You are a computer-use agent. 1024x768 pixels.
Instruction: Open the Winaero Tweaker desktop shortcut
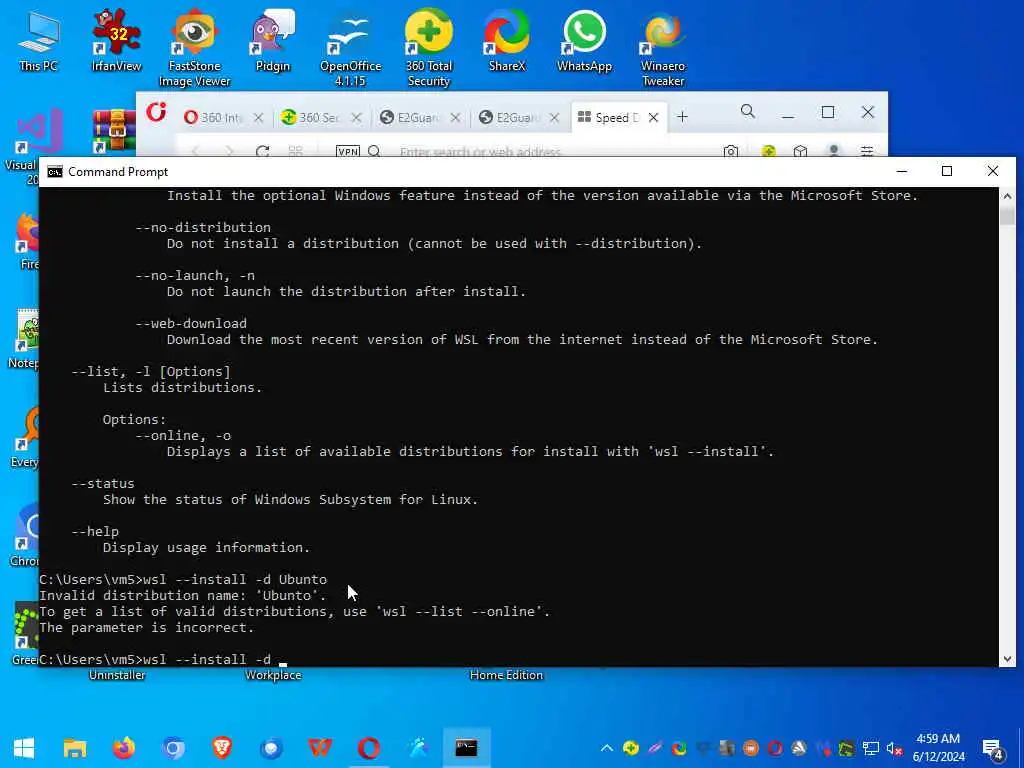tap(663, 47)
